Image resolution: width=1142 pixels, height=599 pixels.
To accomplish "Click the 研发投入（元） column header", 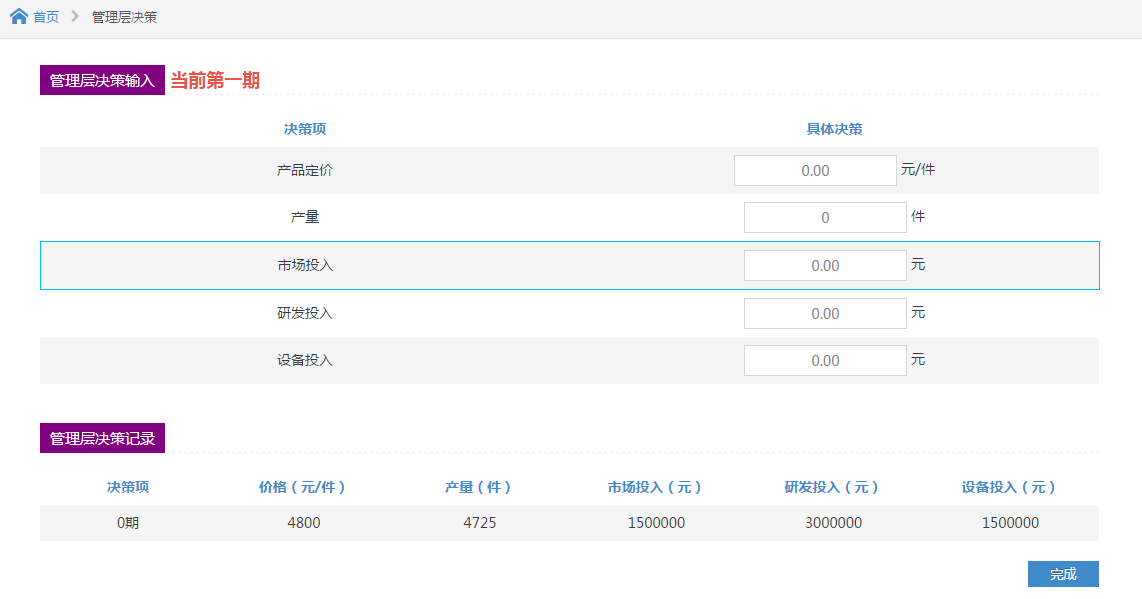I will pos(831,487).
